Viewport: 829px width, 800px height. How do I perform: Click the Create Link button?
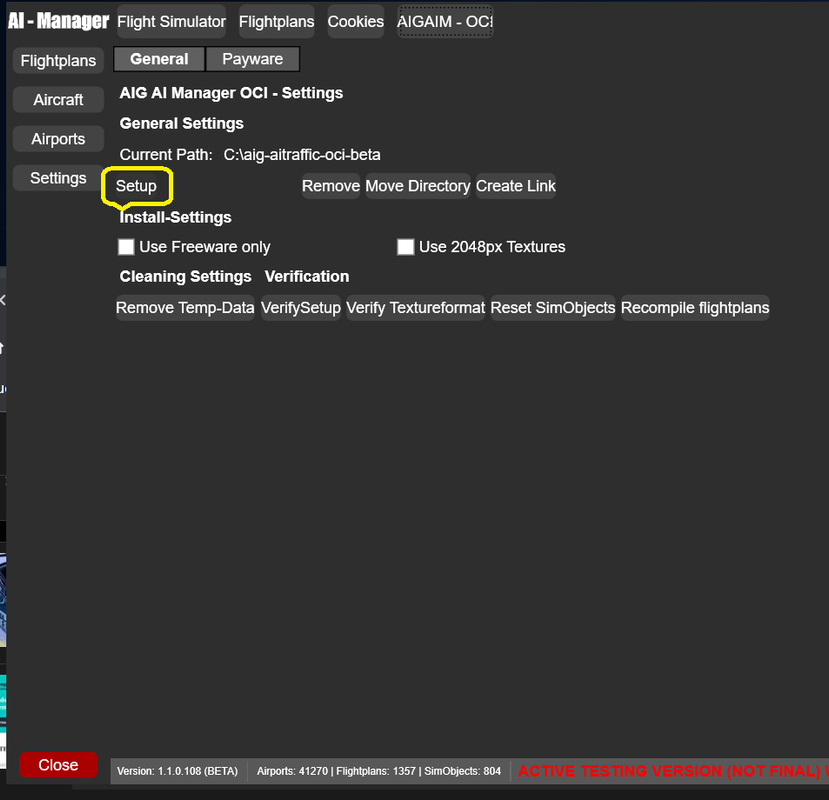515,186
